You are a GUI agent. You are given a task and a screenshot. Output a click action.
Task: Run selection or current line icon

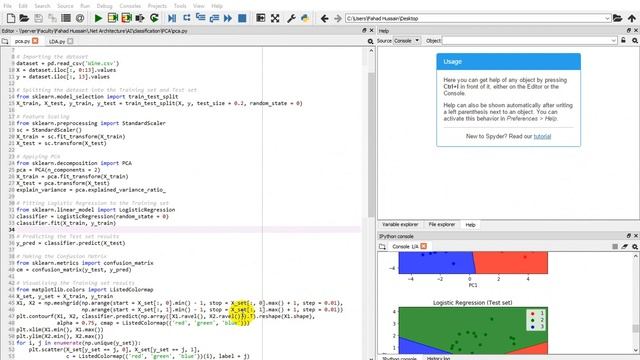[140, 18]
